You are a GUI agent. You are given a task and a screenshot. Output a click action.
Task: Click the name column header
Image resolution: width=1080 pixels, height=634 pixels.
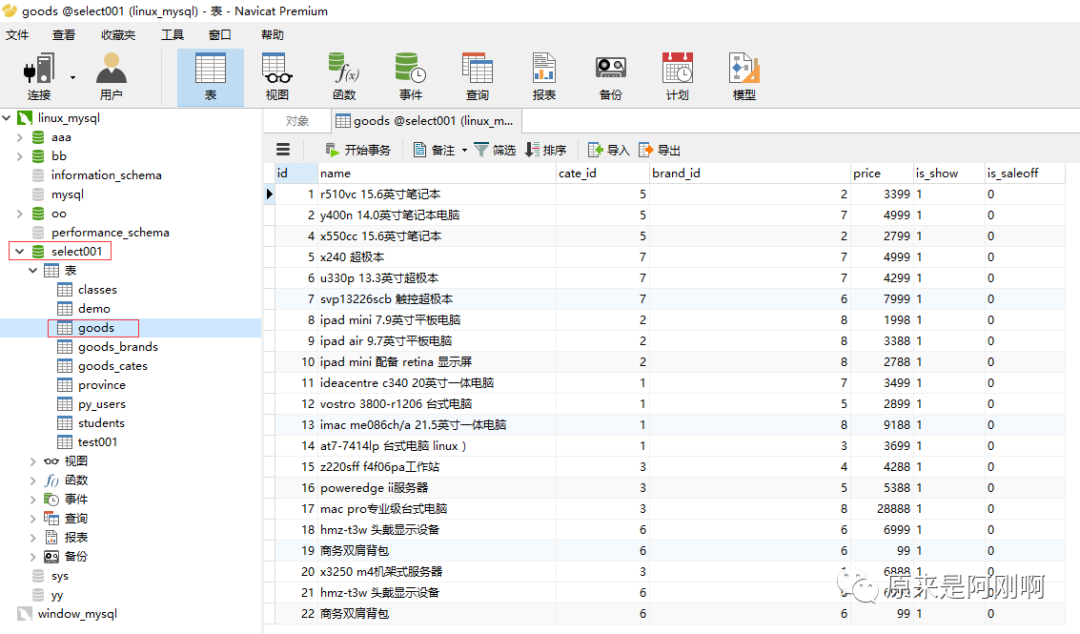point(437,173)
